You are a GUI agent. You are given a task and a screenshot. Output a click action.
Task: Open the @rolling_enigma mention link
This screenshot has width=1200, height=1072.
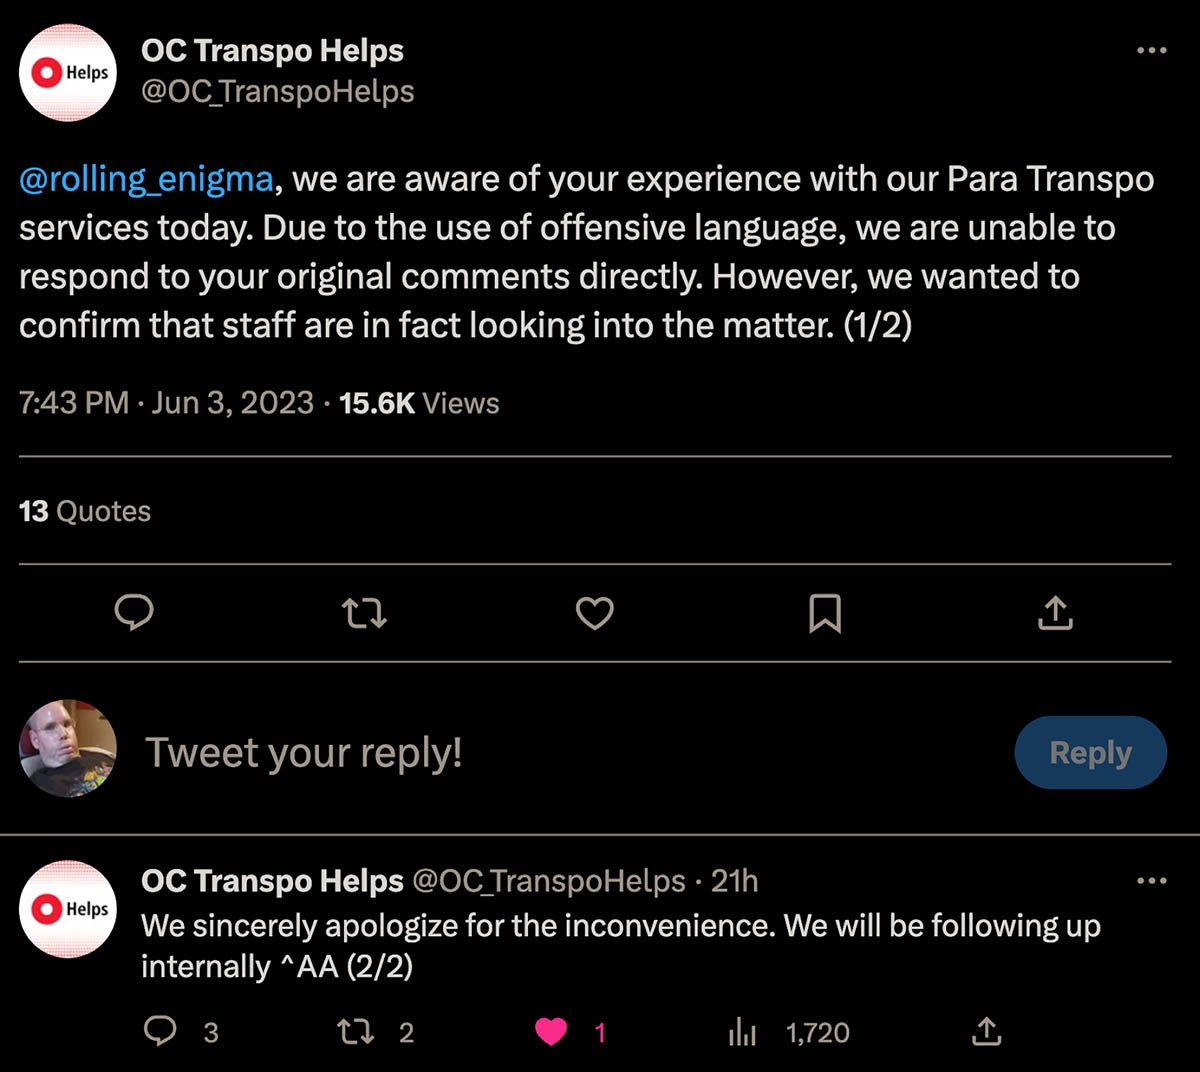[146, 179]
